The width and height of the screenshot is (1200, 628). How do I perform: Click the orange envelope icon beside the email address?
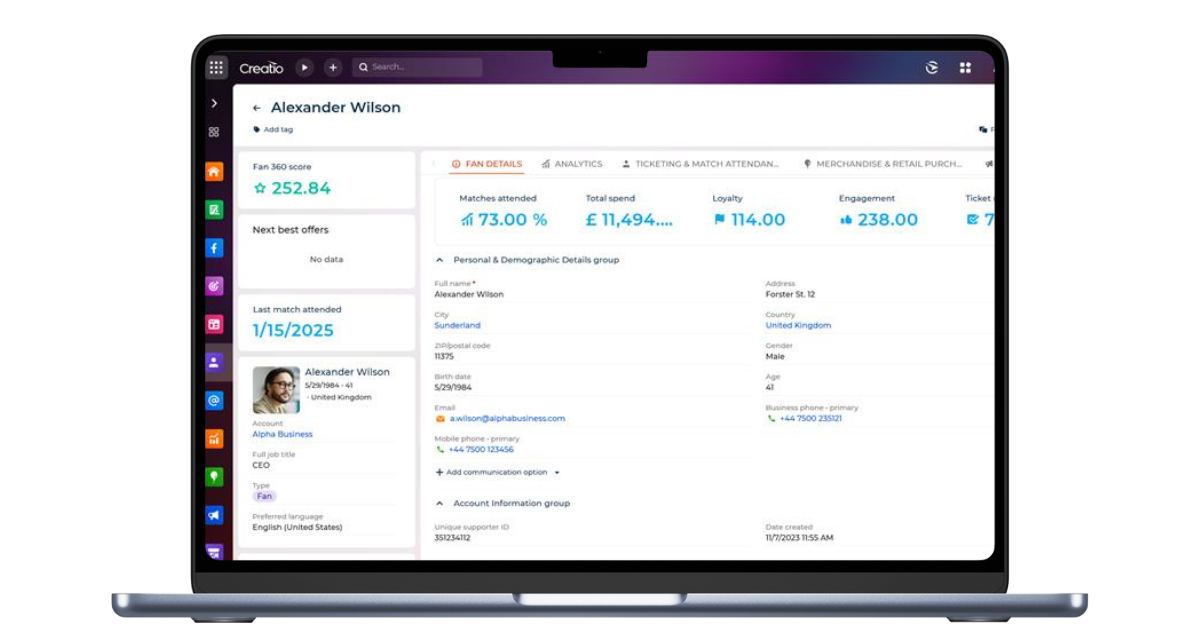(438, 419)
